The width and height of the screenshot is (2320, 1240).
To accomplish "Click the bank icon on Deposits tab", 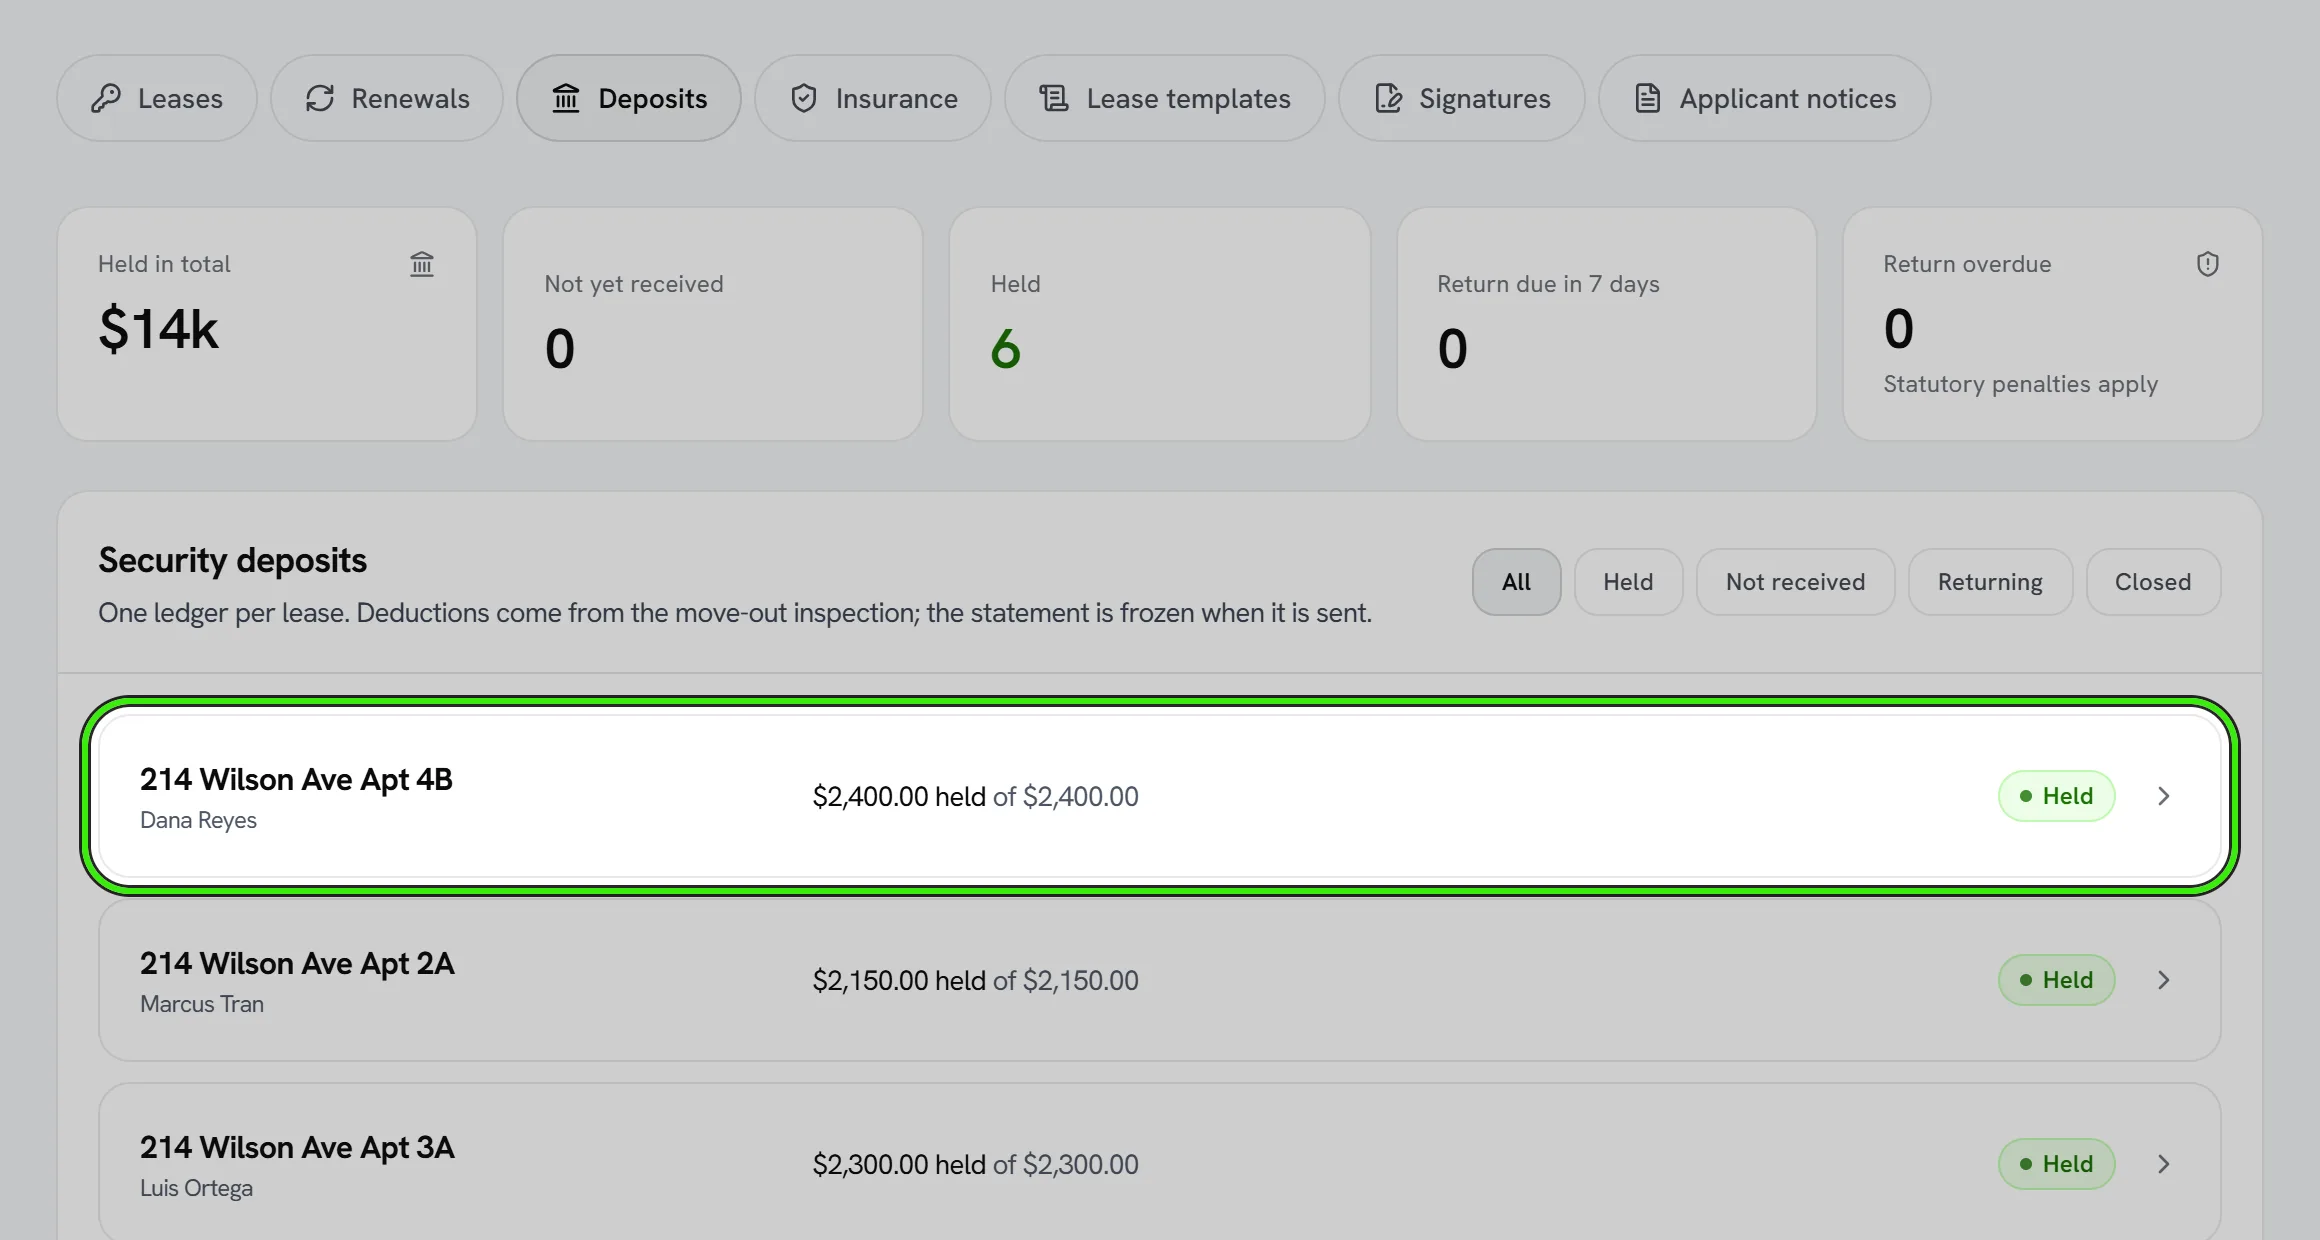I will pos(566,98).
